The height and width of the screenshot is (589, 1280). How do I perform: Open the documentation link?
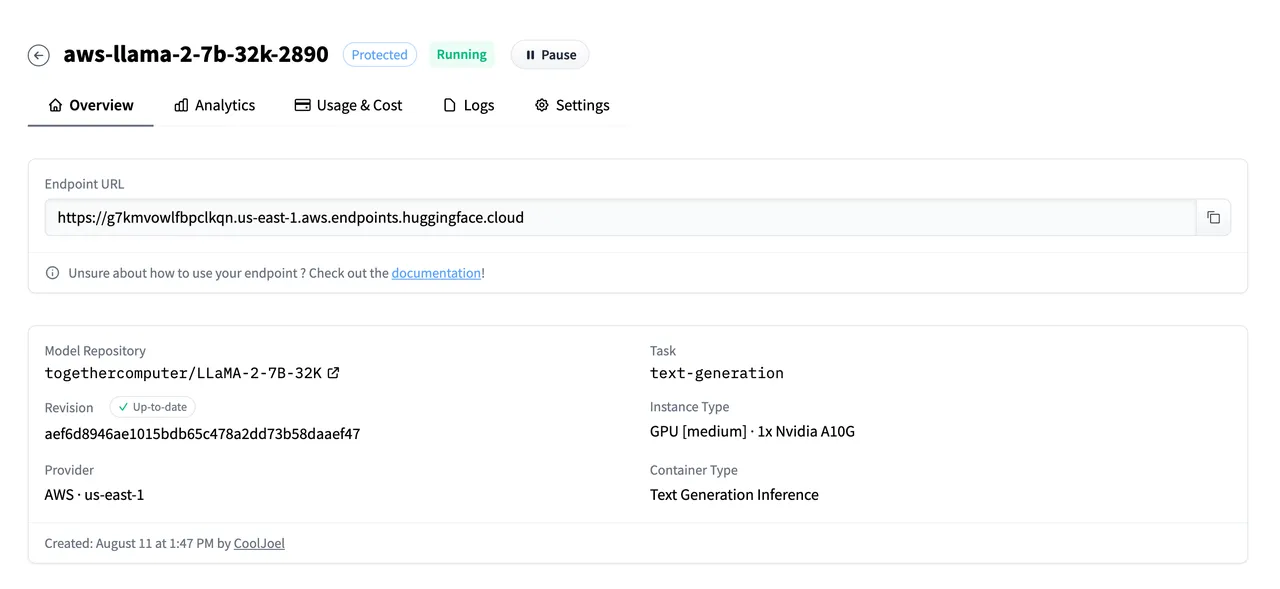pyautogui.click(x=436, y=273)
